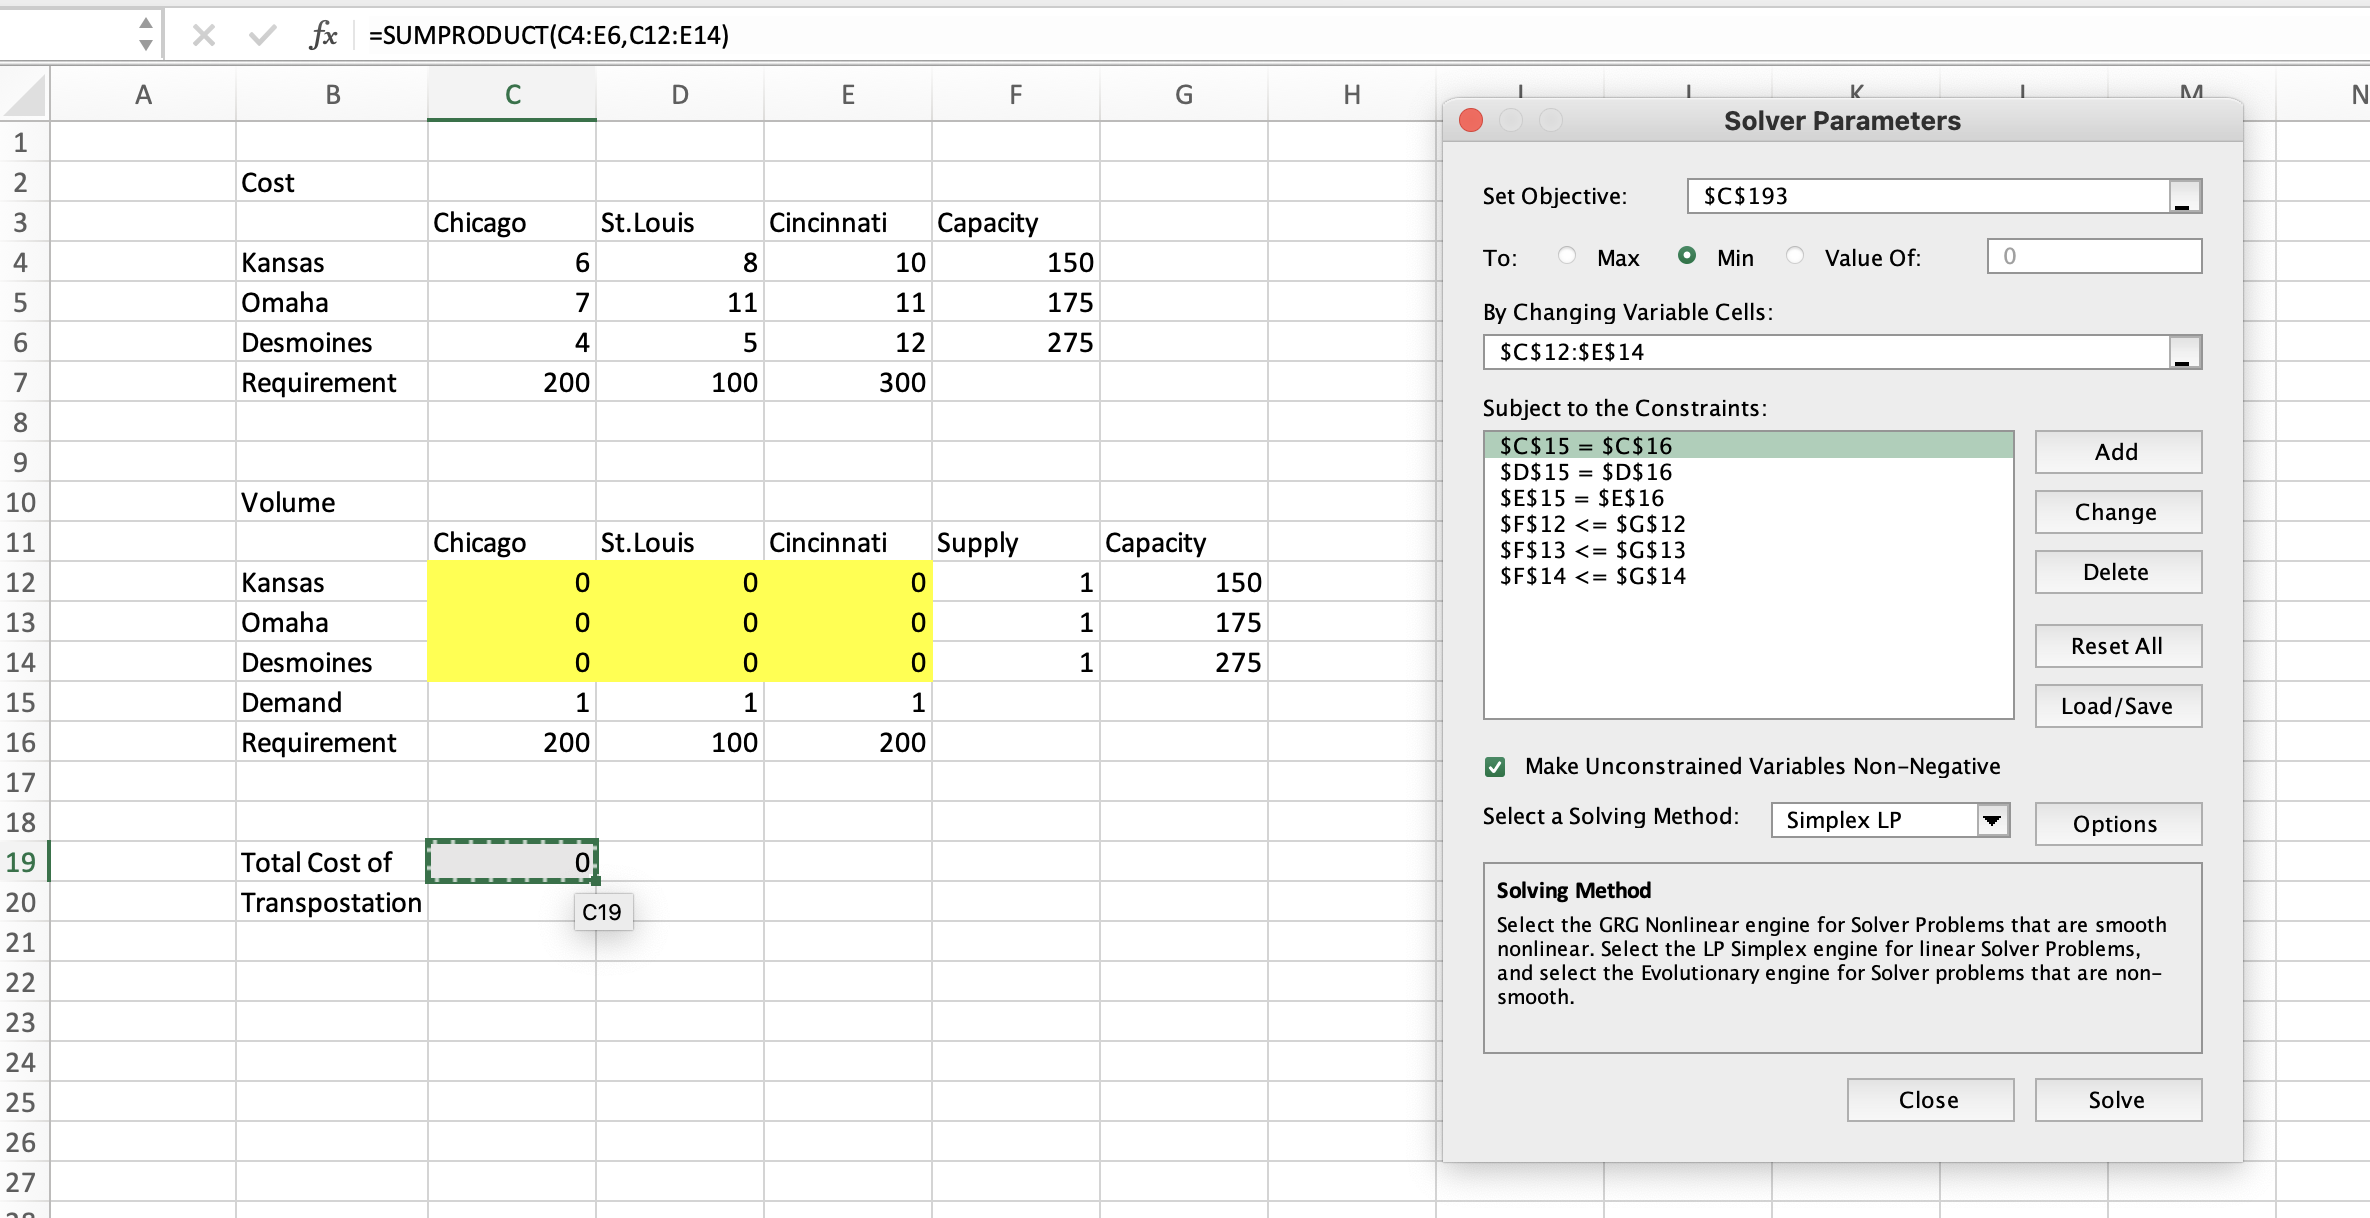Click the select-all corner triangle of sheet

tap(25, 97)
